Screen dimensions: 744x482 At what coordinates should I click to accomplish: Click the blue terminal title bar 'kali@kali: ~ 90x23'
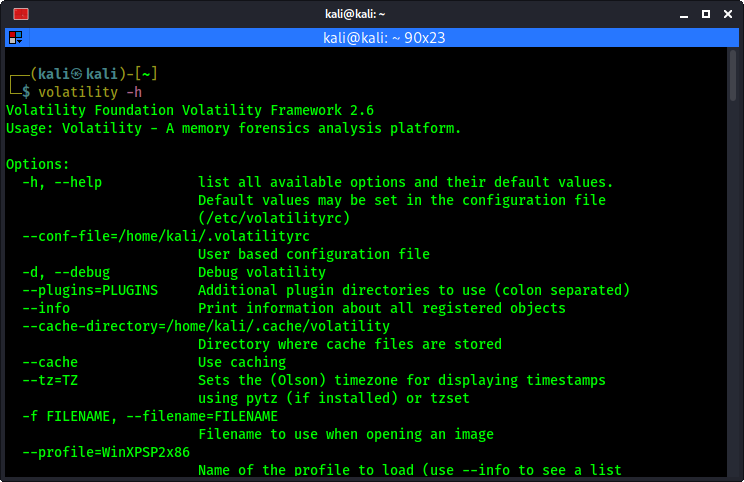384,37
